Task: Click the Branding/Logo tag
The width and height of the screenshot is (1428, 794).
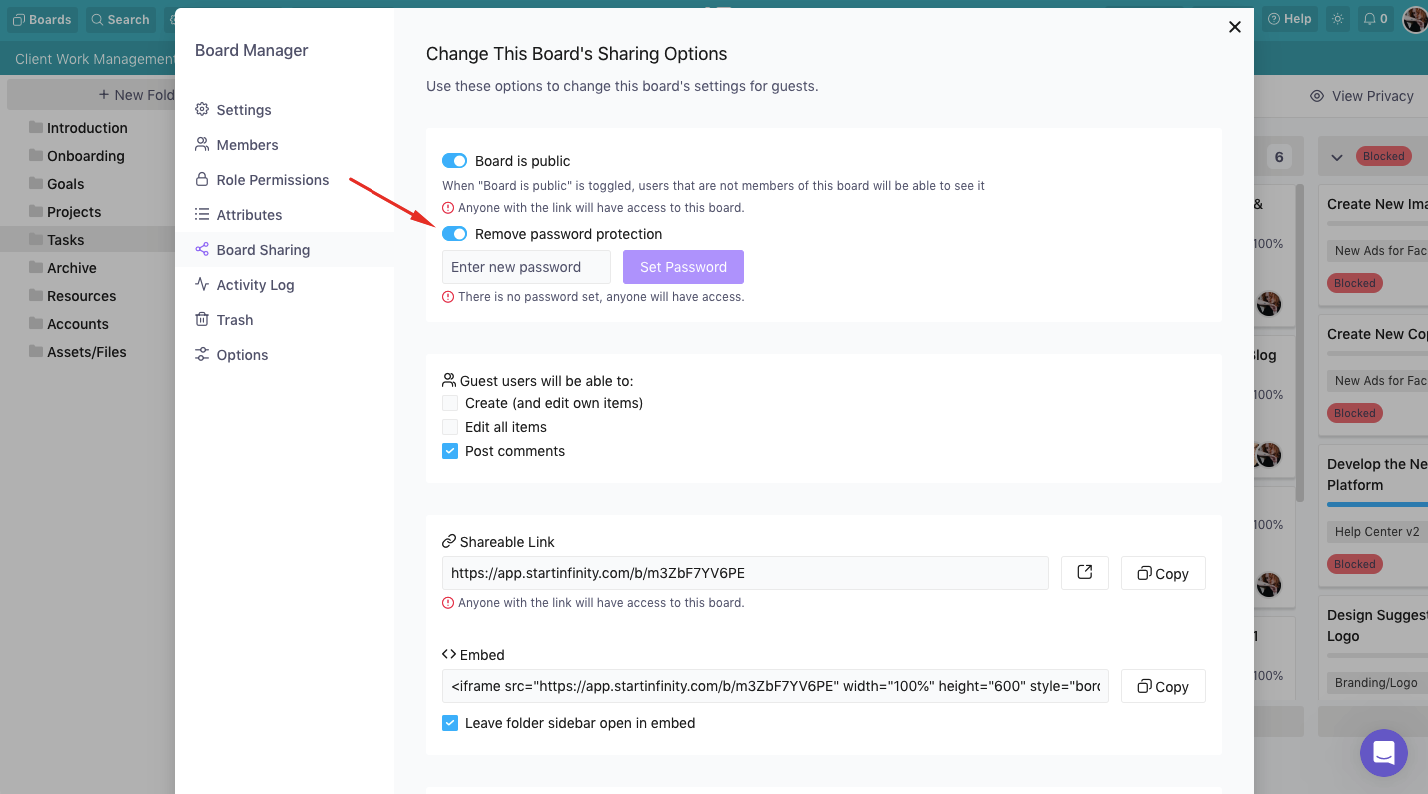Action: point(1376,683)
